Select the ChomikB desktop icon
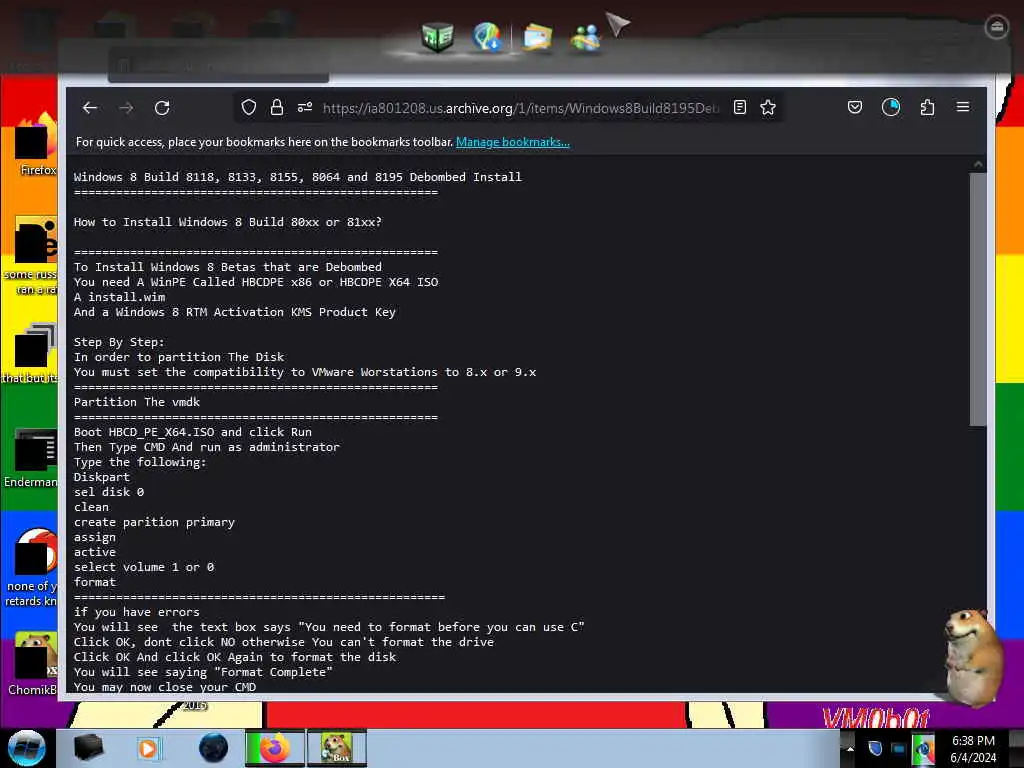Viewport: 1024px width, 768px height. click(x=33, y=663)
